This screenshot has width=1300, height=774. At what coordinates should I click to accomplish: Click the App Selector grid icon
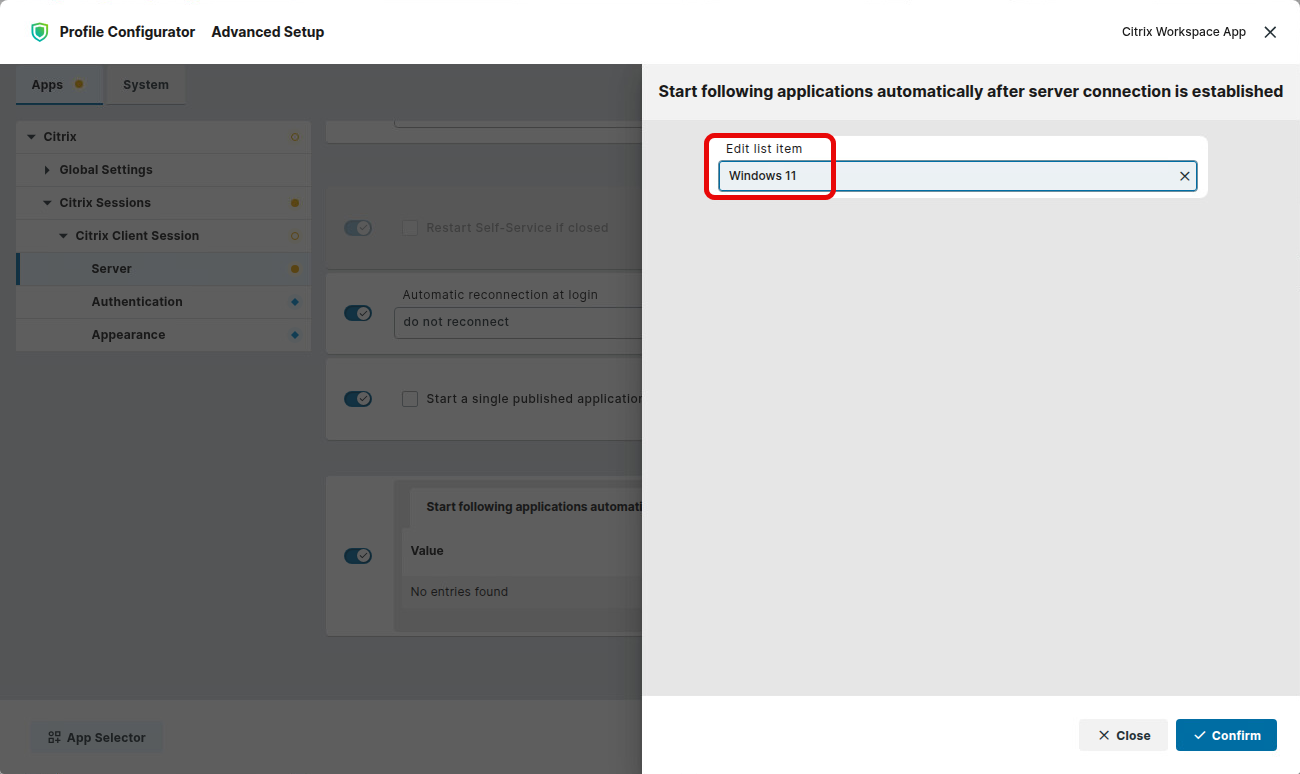[x=54, y=738]
